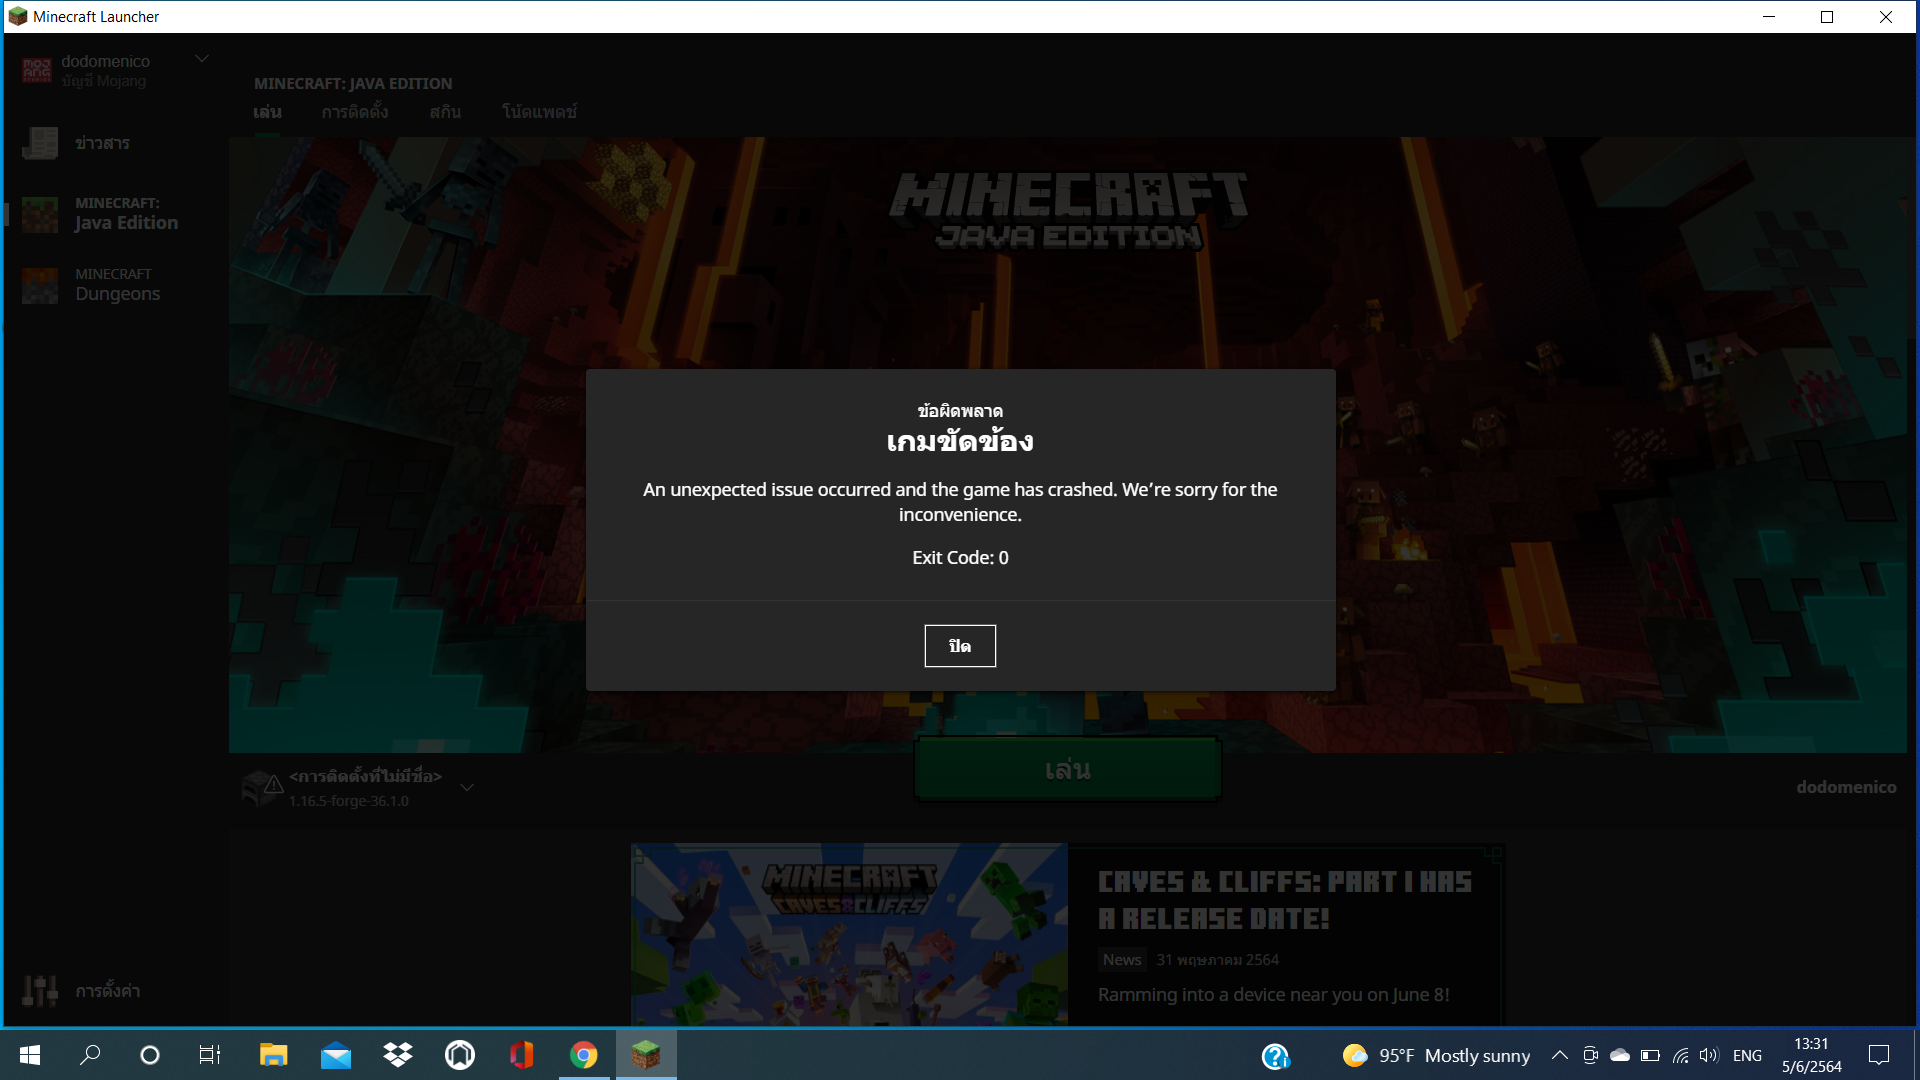1920x1080 pixels.
Task: Switch to the เล่น tab
Action: [267, 112]
